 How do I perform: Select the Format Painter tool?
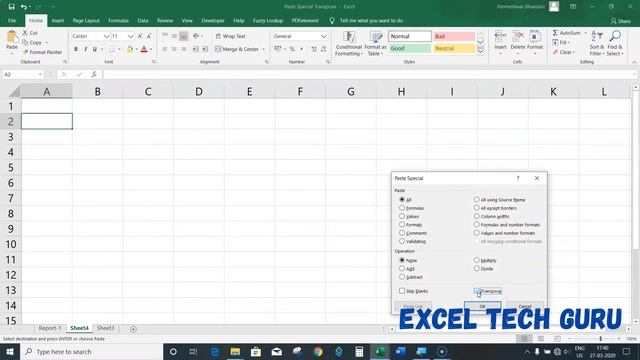(x=42, y=52)
